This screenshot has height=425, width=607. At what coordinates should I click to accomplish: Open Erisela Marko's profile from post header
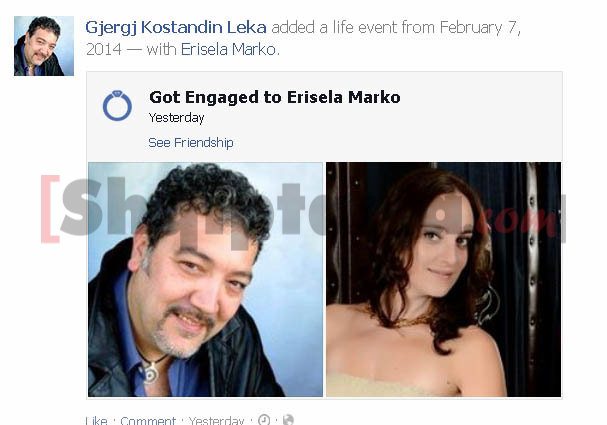pos(229,49)
